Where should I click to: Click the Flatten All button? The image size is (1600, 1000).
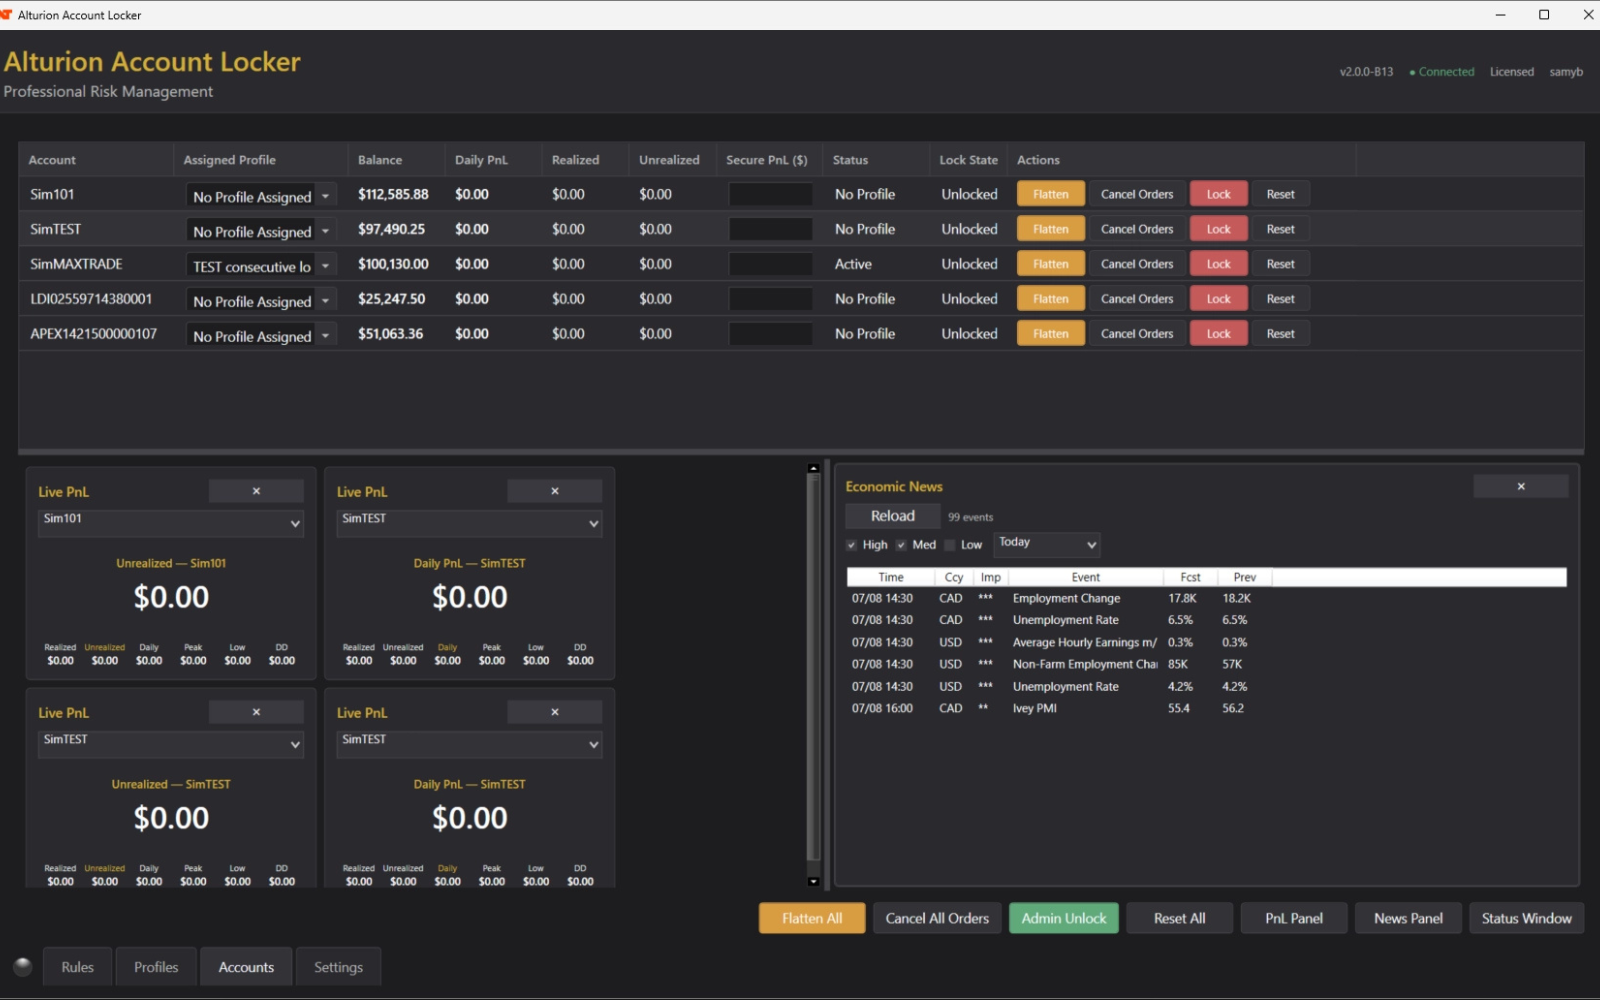tap(812, 918)
